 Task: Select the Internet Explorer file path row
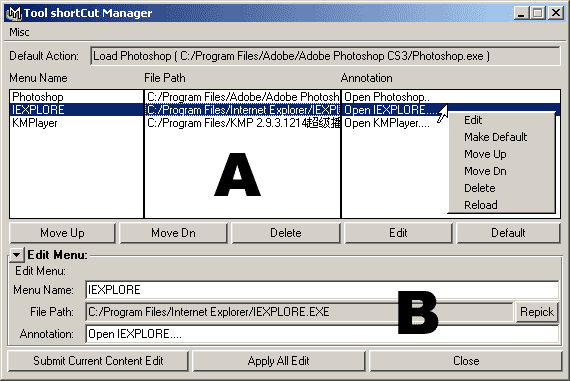pyautogui.click(x=242, y=110)
